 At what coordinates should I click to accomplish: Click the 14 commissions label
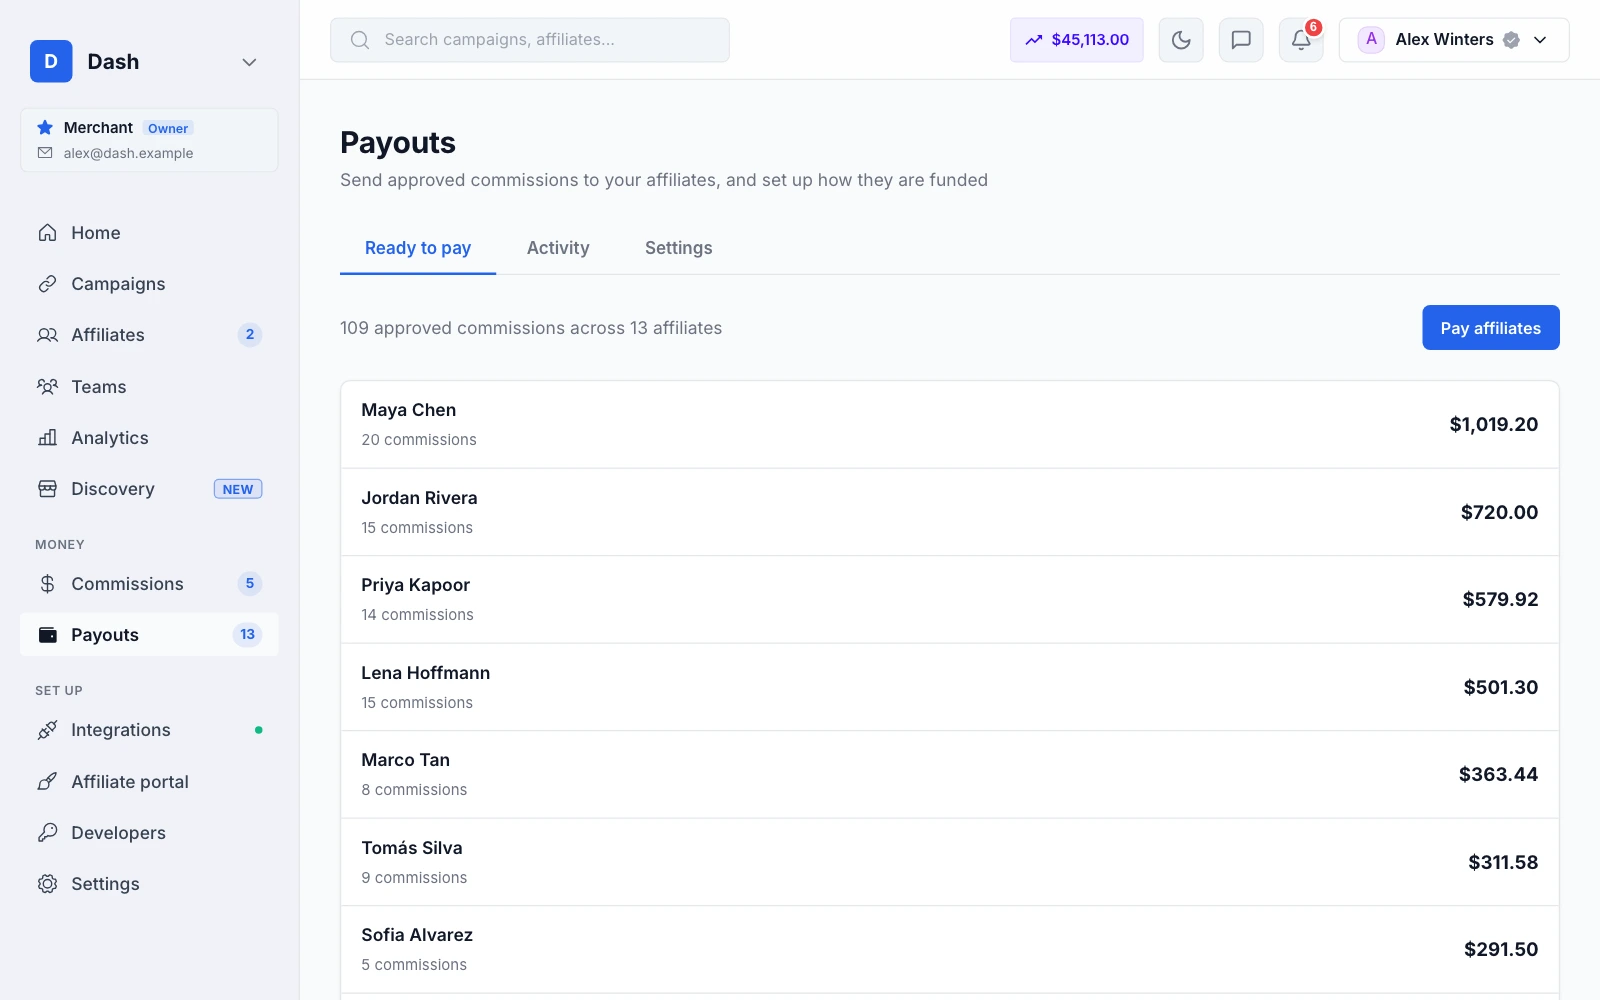point(417,615)
